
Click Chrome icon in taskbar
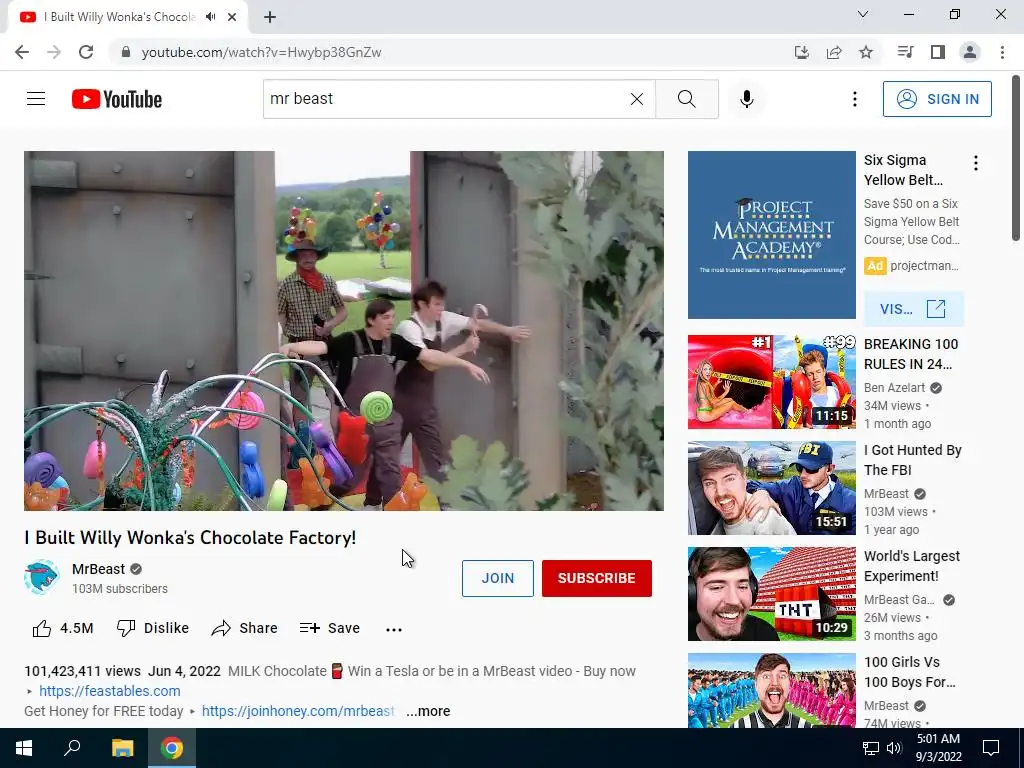tap(172, 748)
